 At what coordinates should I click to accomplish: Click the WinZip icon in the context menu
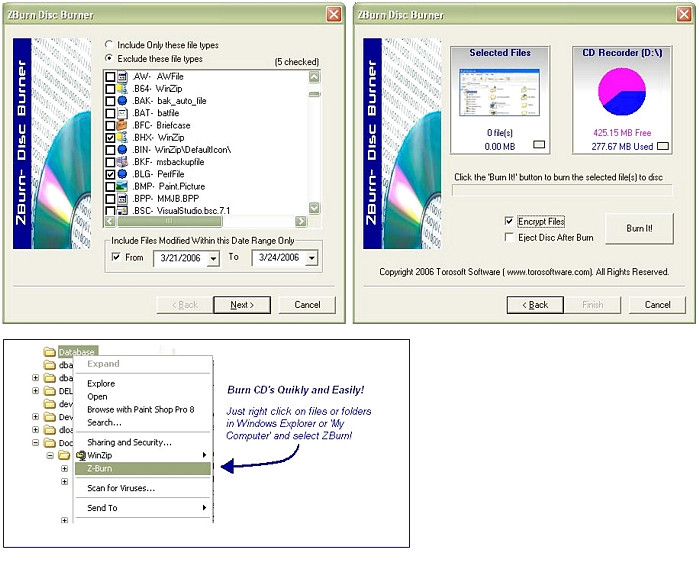[x=81, y=456]
